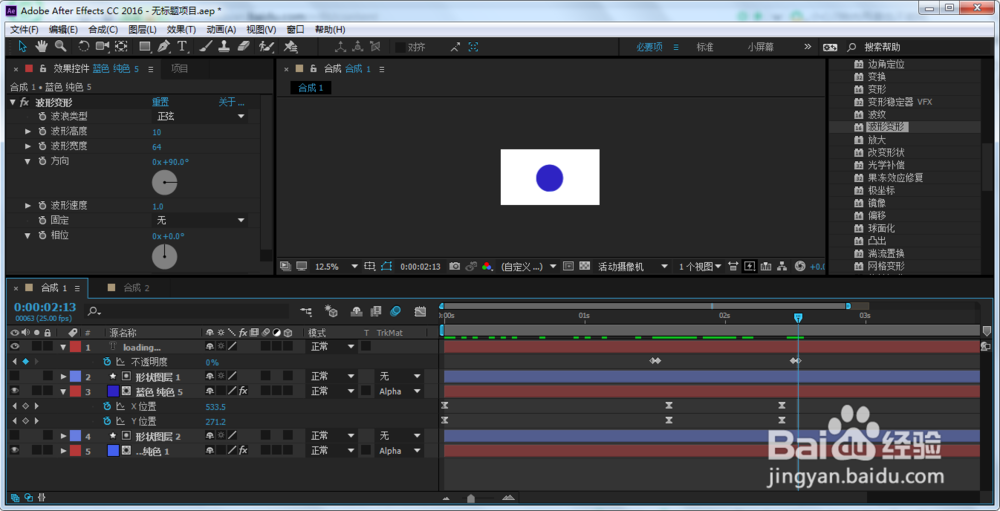
Task: Toggle visibility of 蓝色 纯色 5 layer
Action: [x=15, y=391]
